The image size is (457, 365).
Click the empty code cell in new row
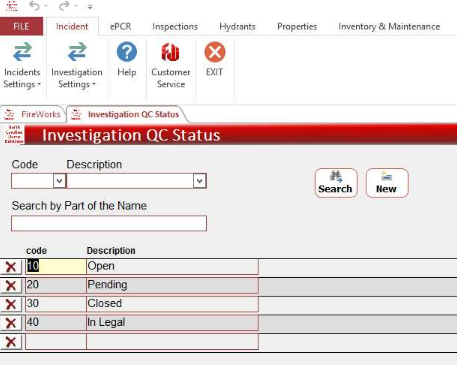pos(56,342)
